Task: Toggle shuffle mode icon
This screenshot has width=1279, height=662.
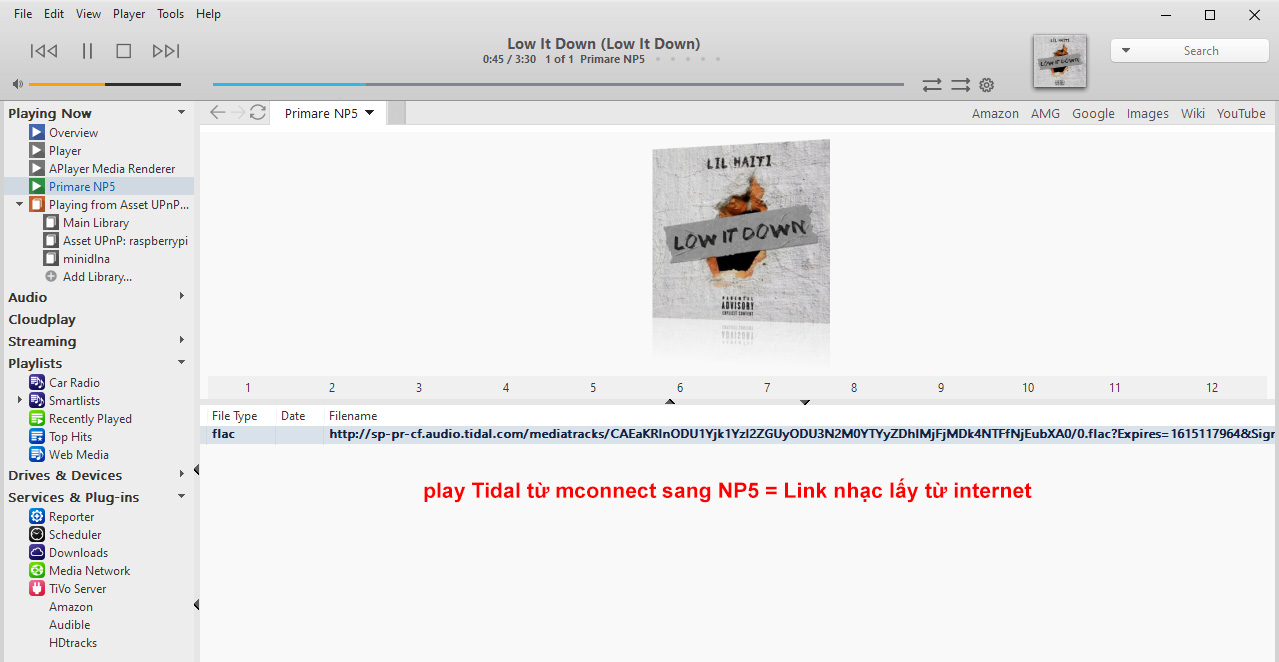Action: (x=960, y=85)
